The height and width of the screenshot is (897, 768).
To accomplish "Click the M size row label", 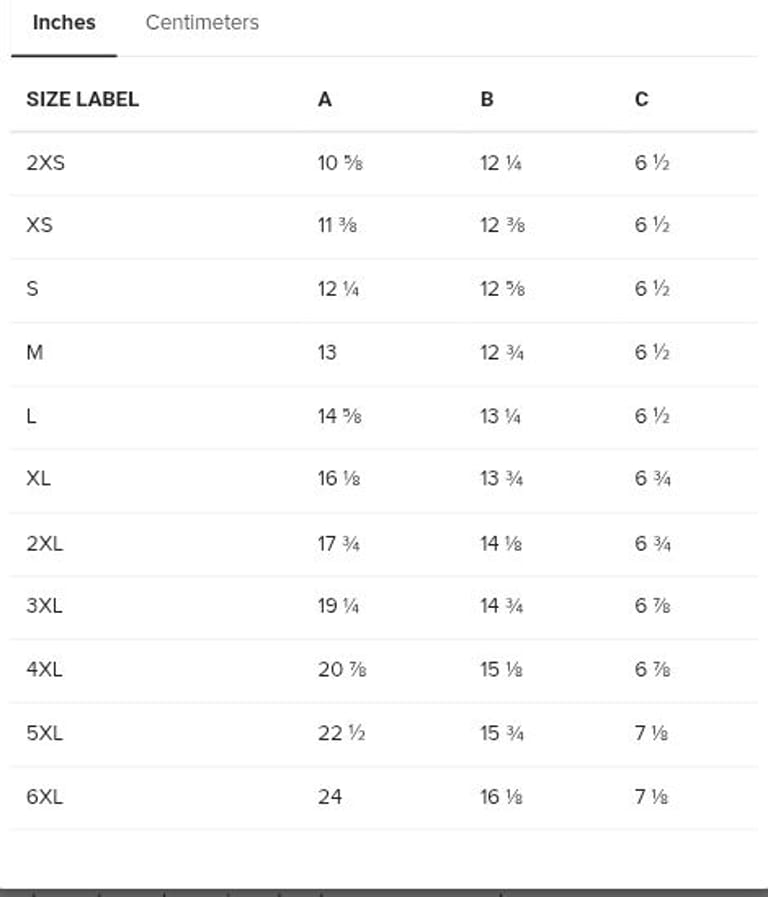I will [34, 352].
